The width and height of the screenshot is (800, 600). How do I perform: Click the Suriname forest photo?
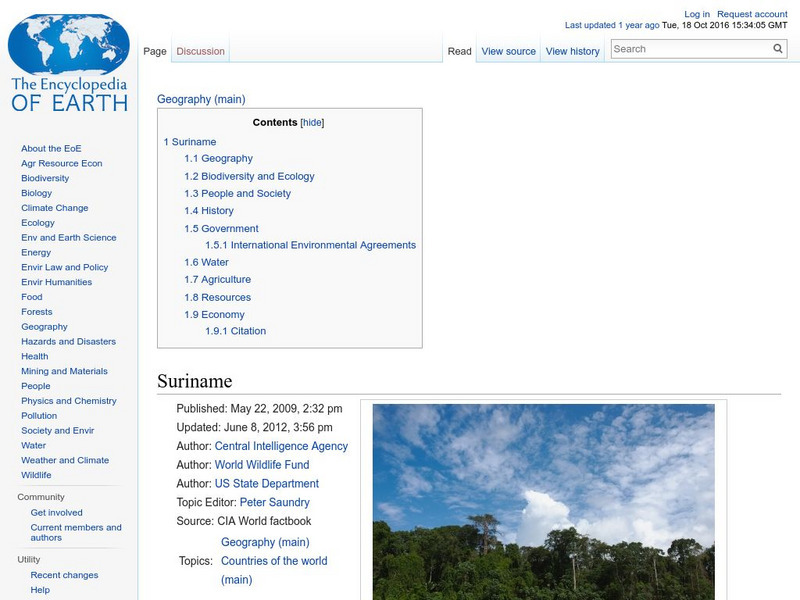click(x=545, y=500)
